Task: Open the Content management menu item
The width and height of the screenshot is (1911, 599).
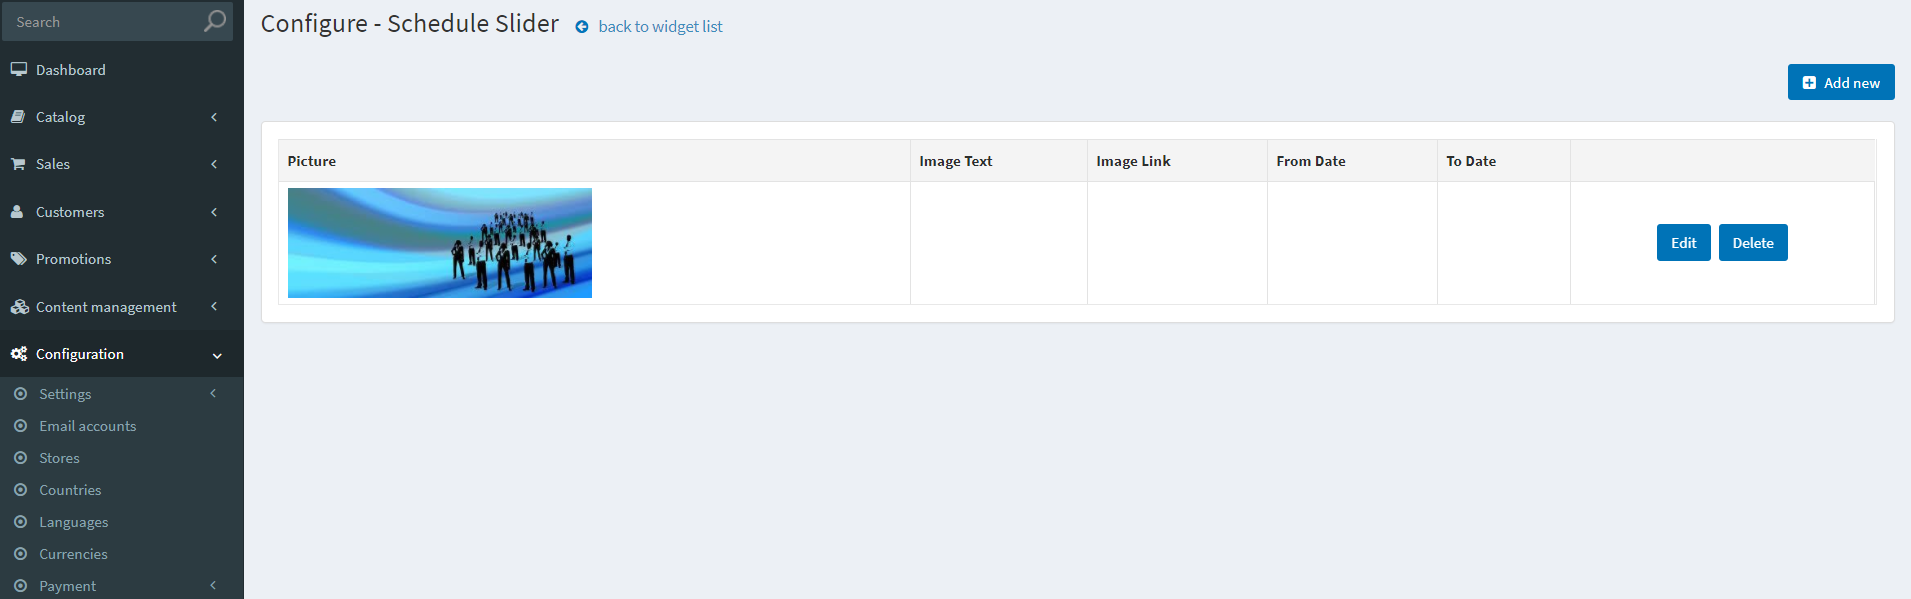Action: 122,307
